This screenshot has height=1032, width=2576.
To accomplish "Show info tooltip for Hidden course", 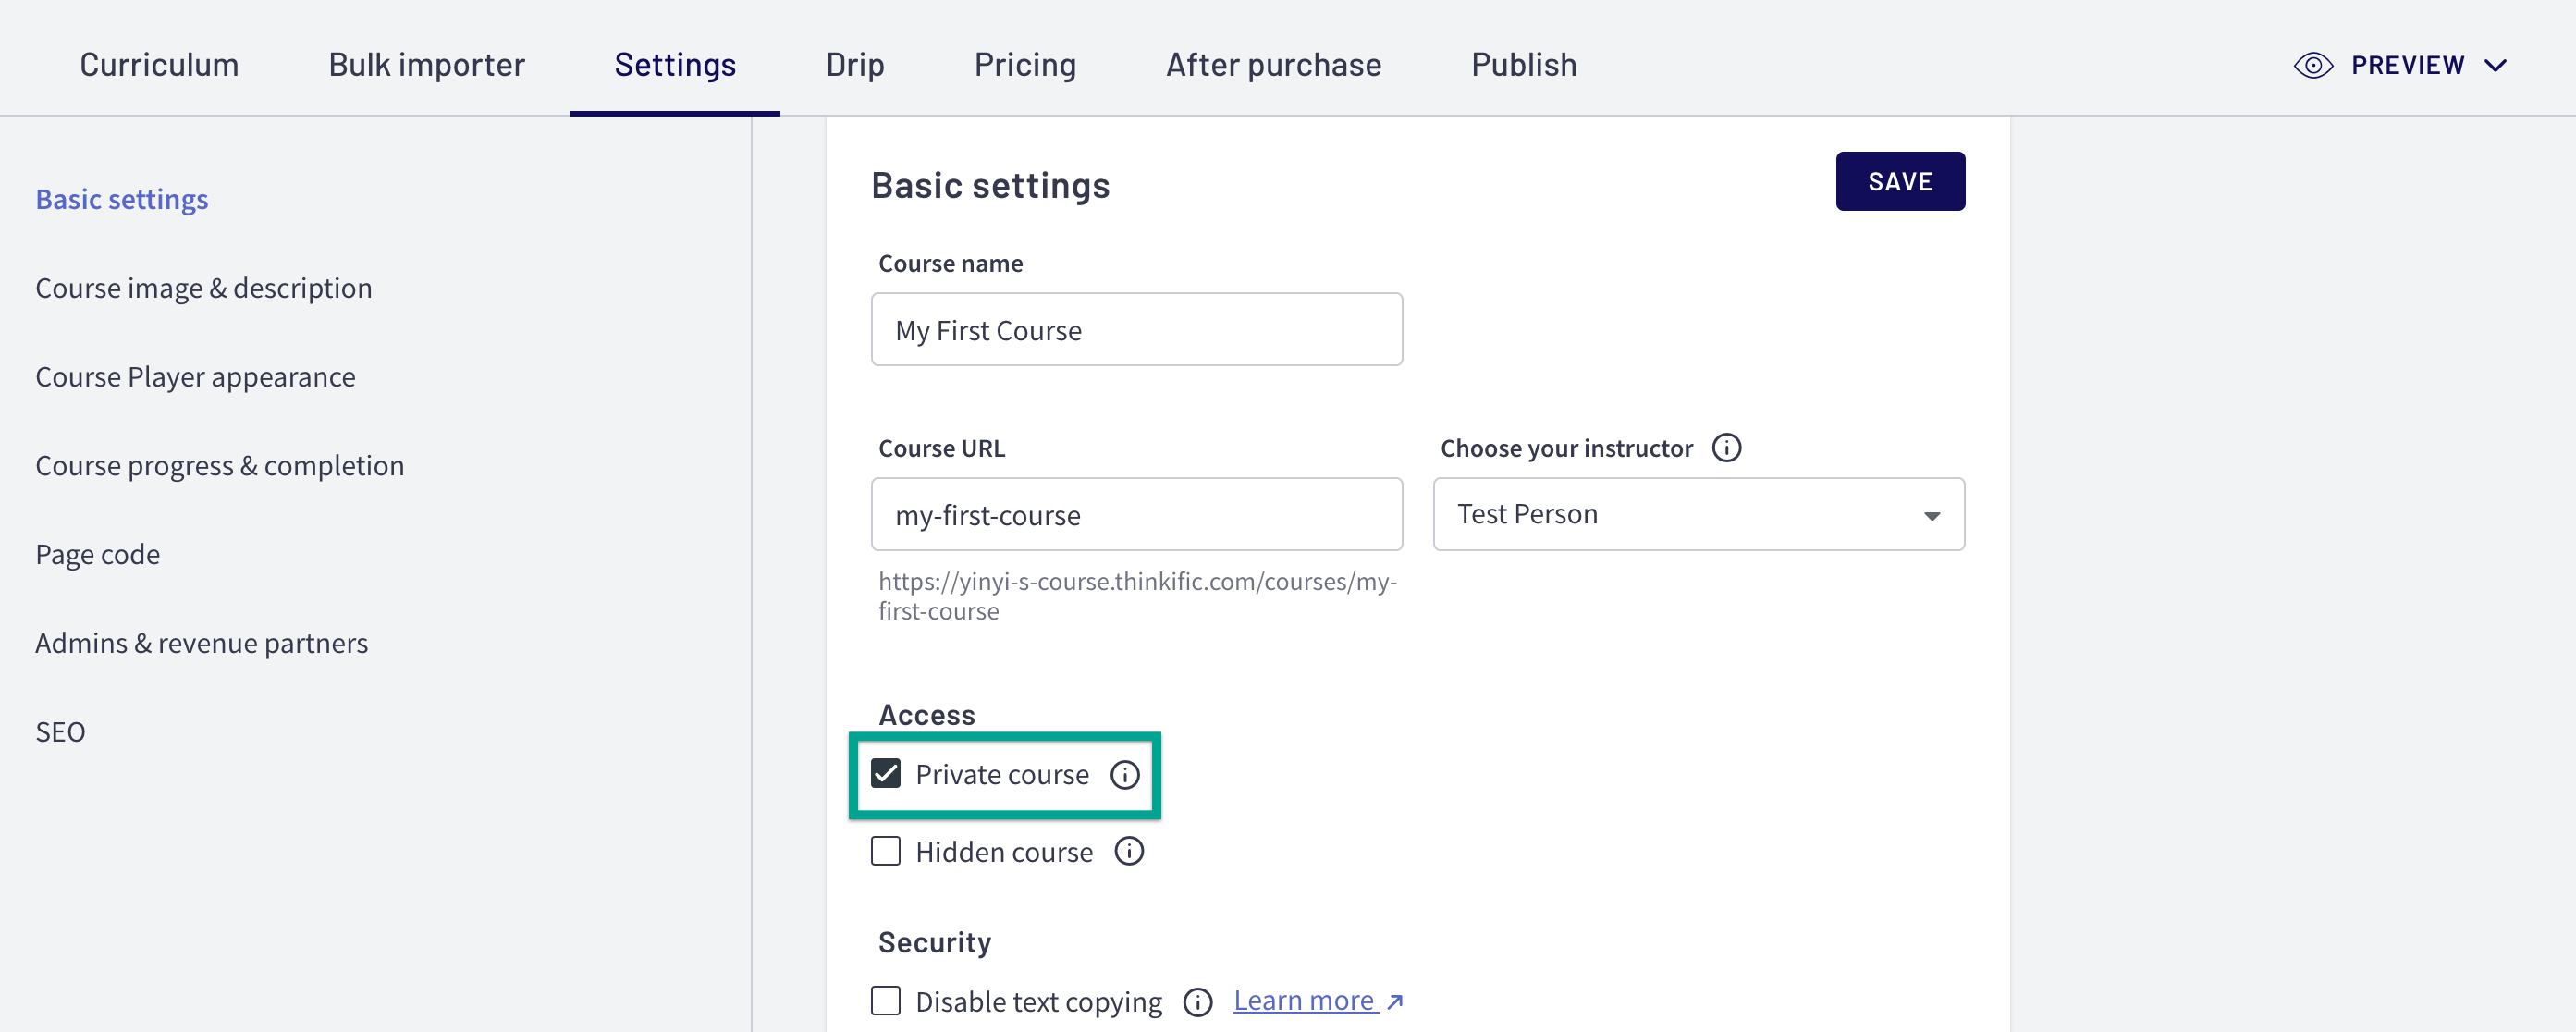I will tap(1129, 852).
